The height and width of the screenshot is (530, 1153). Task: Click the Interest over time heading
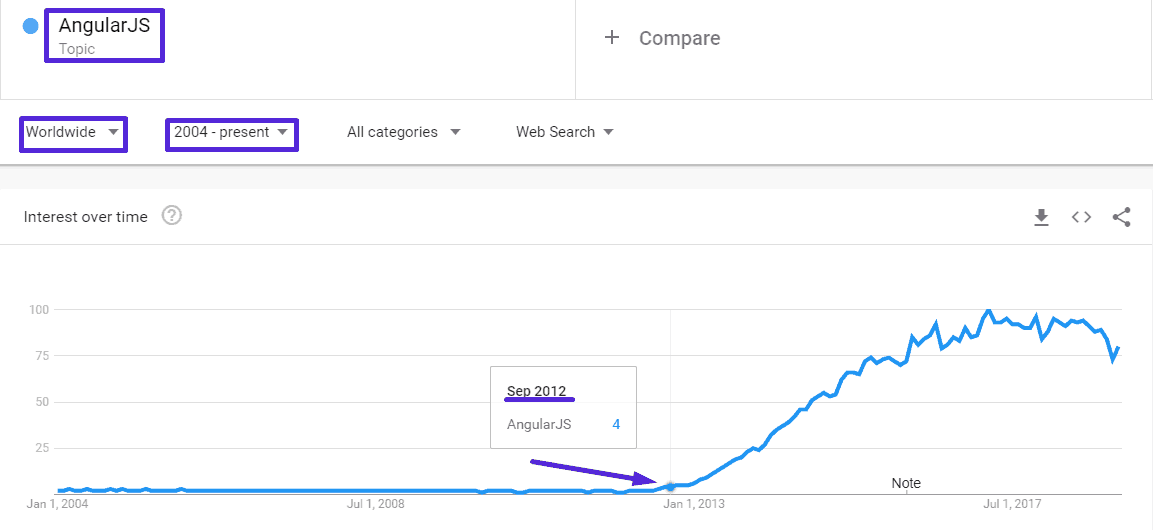tap(86, 217)
